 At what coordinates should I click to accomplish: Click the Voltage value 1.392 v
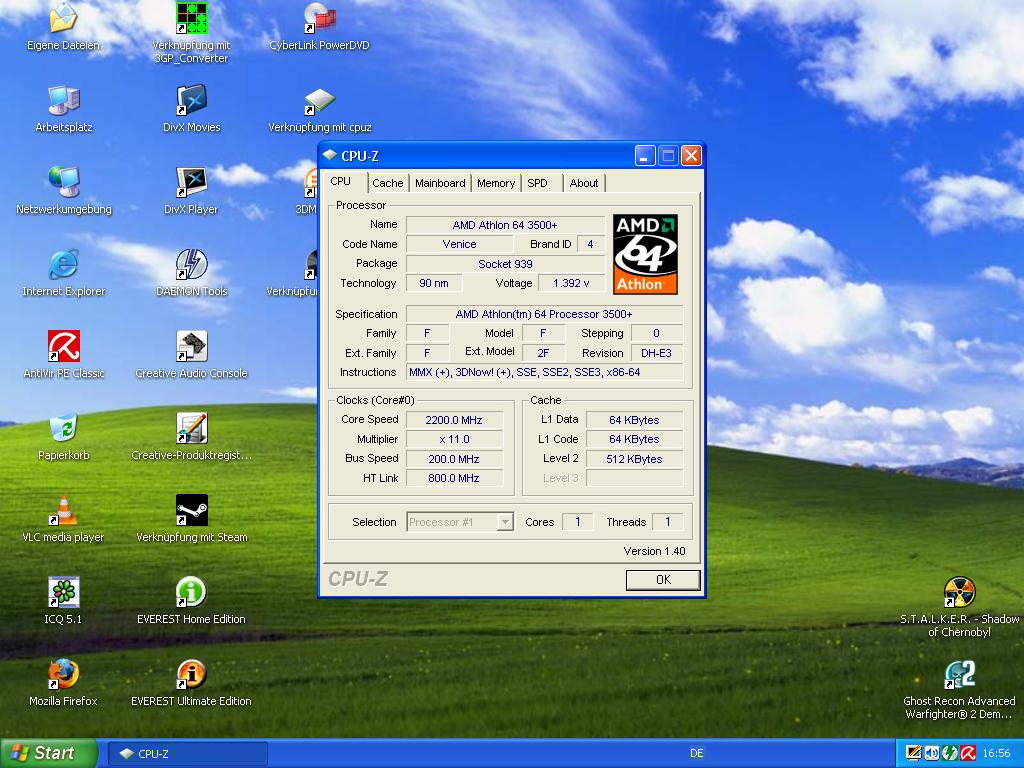coord(571,283)
